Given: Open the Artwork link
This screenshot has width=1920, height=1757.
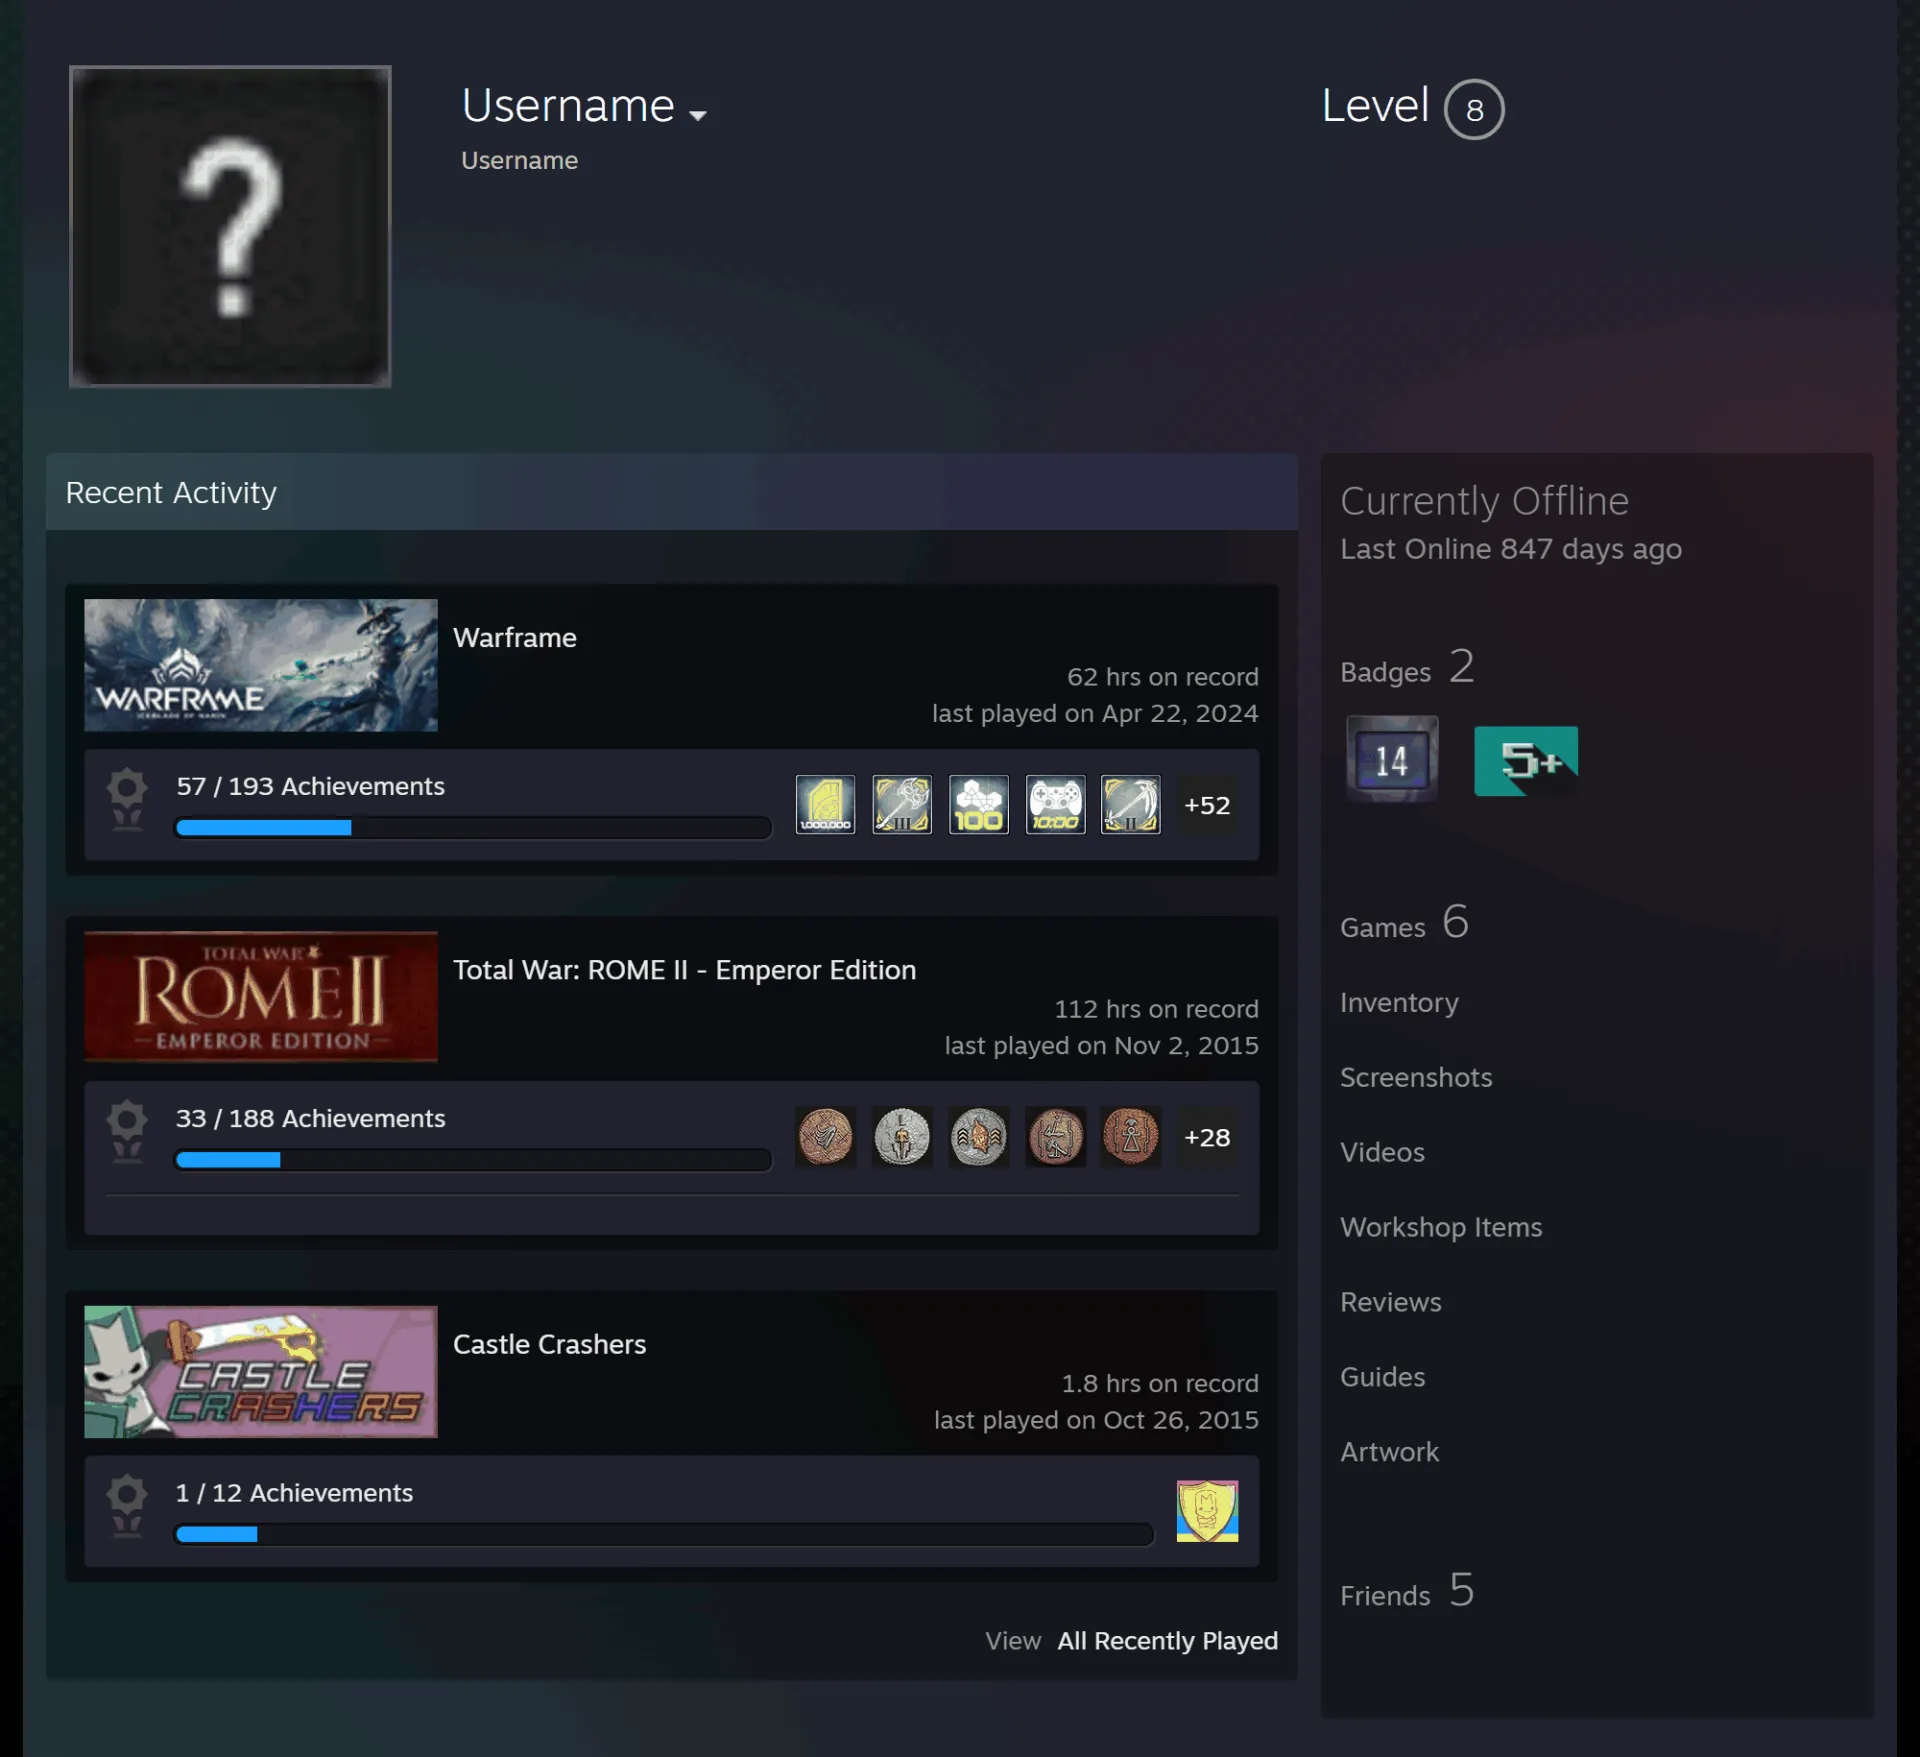Looking at the screenshot, I should pos(1389,1452).
